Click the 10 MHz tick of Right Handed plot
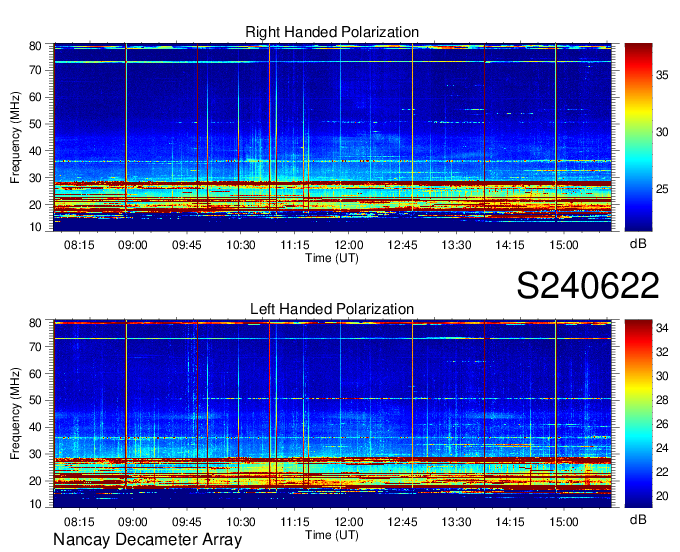680x552 pixels. pyautogui.click(x=35, y=227)
